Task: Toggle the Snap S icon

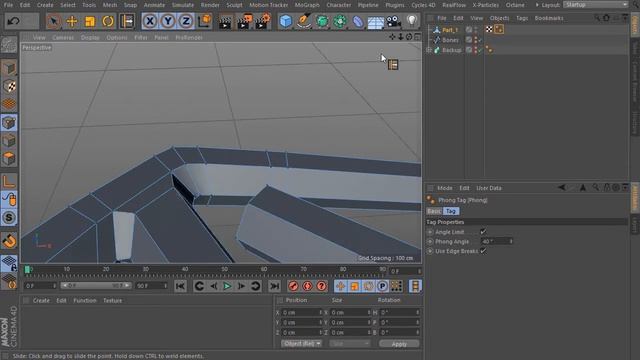Action: [x=9, y=217]
